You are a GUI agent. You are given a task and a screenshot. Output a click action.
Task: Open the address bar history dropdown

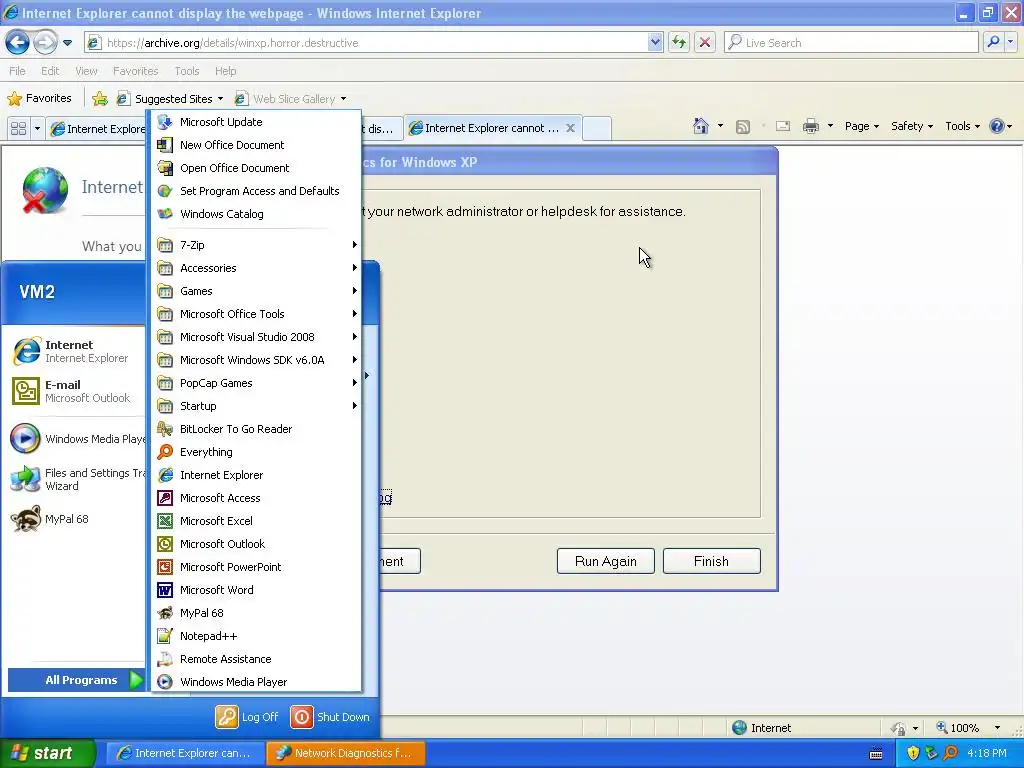click(x=655, y=42)
